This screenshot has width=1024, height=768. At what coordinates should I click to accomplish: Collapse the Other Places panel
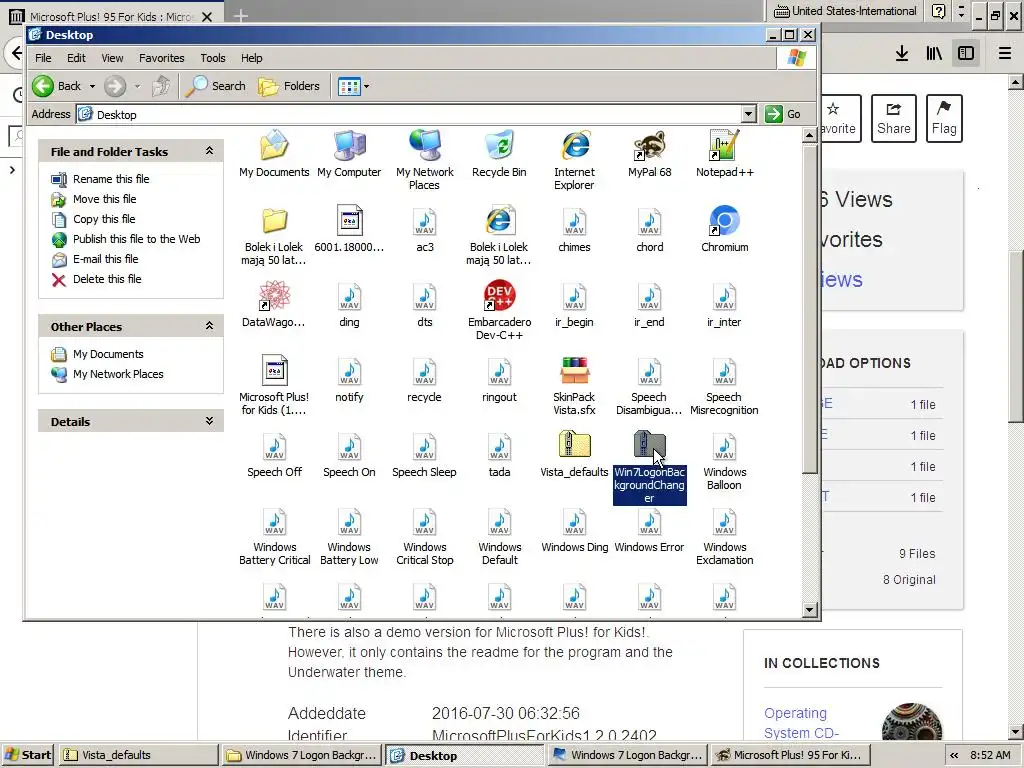[x=209, y=326]
